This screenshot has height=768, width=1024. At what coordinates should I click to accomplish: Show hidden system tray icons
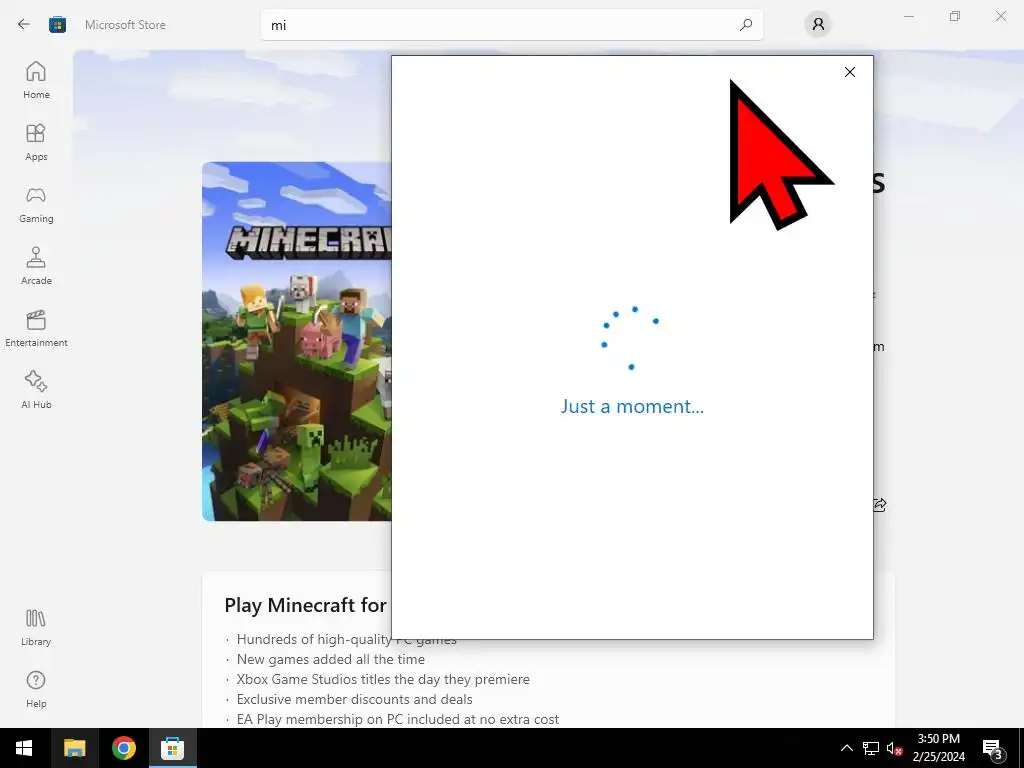(x=846, y=748)
